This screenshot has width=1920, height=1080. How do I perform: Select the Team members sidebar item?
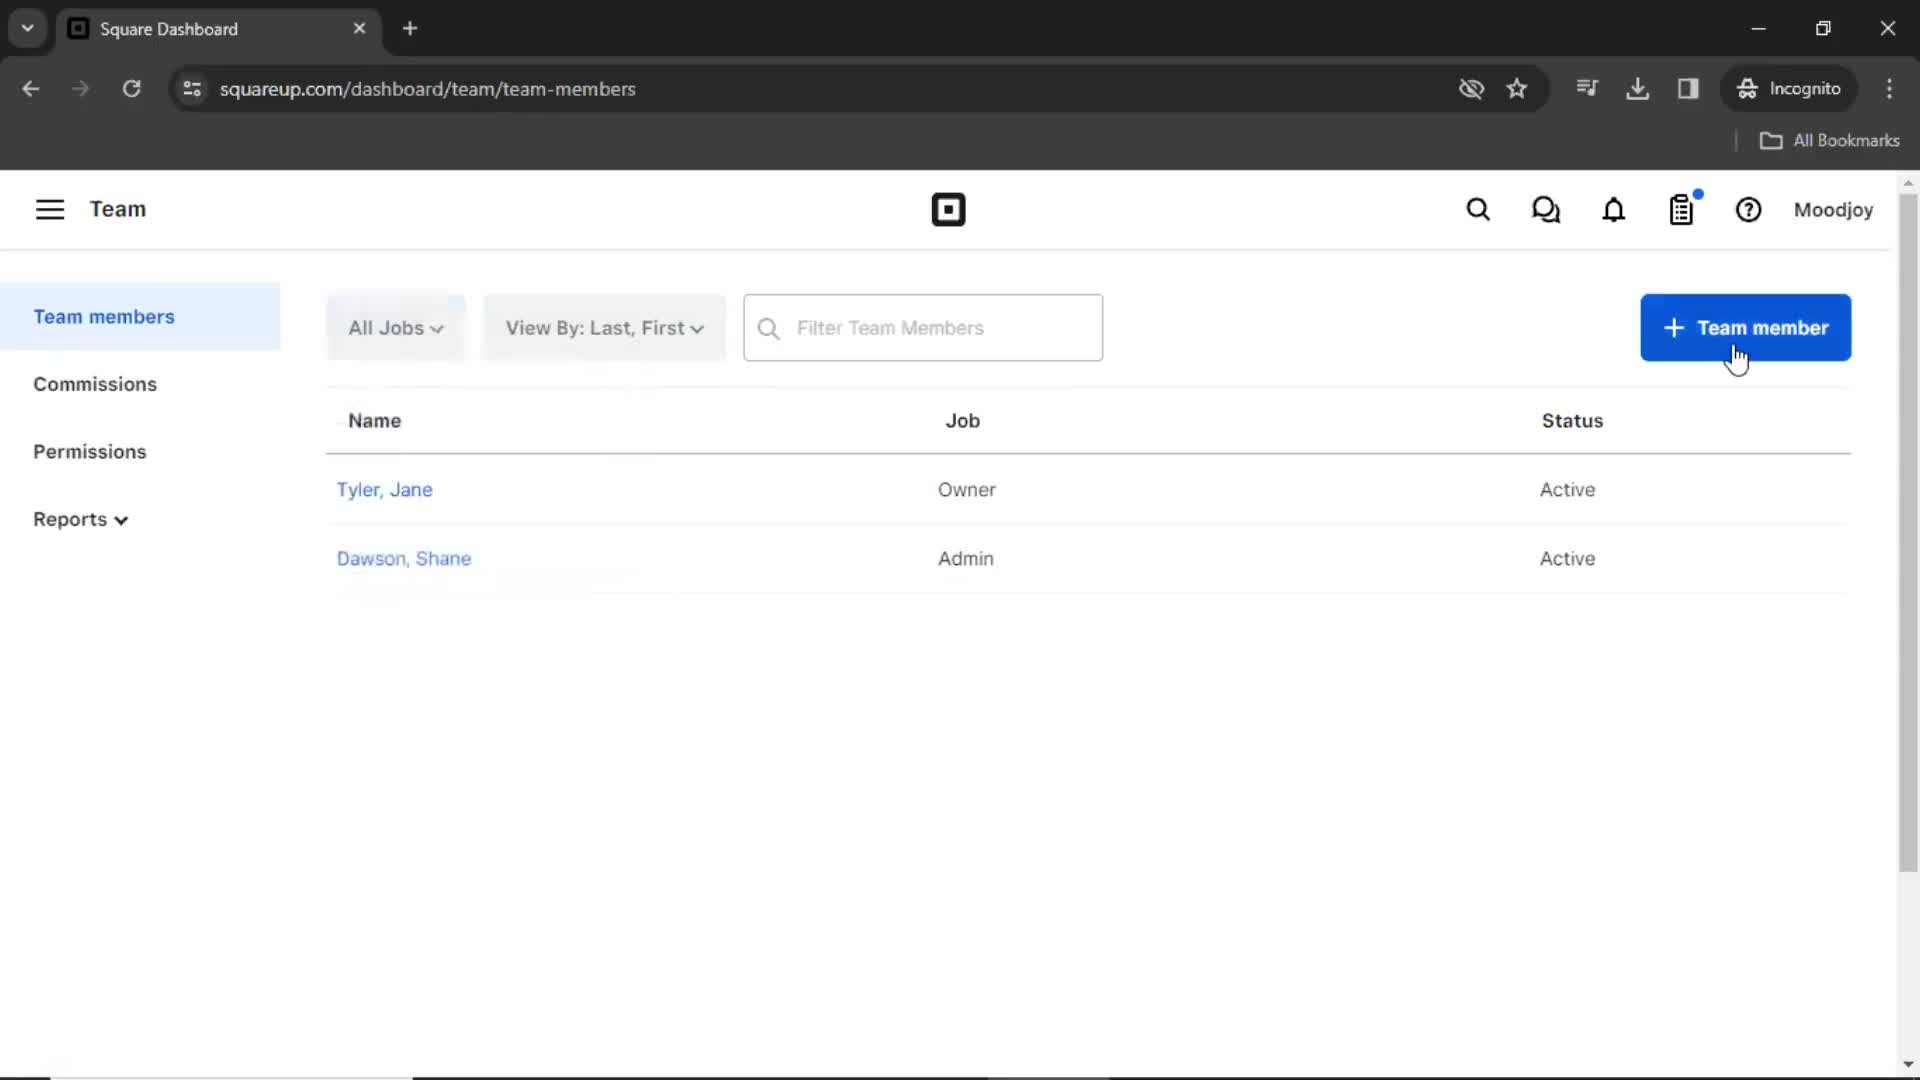click(x=104, y=316)
